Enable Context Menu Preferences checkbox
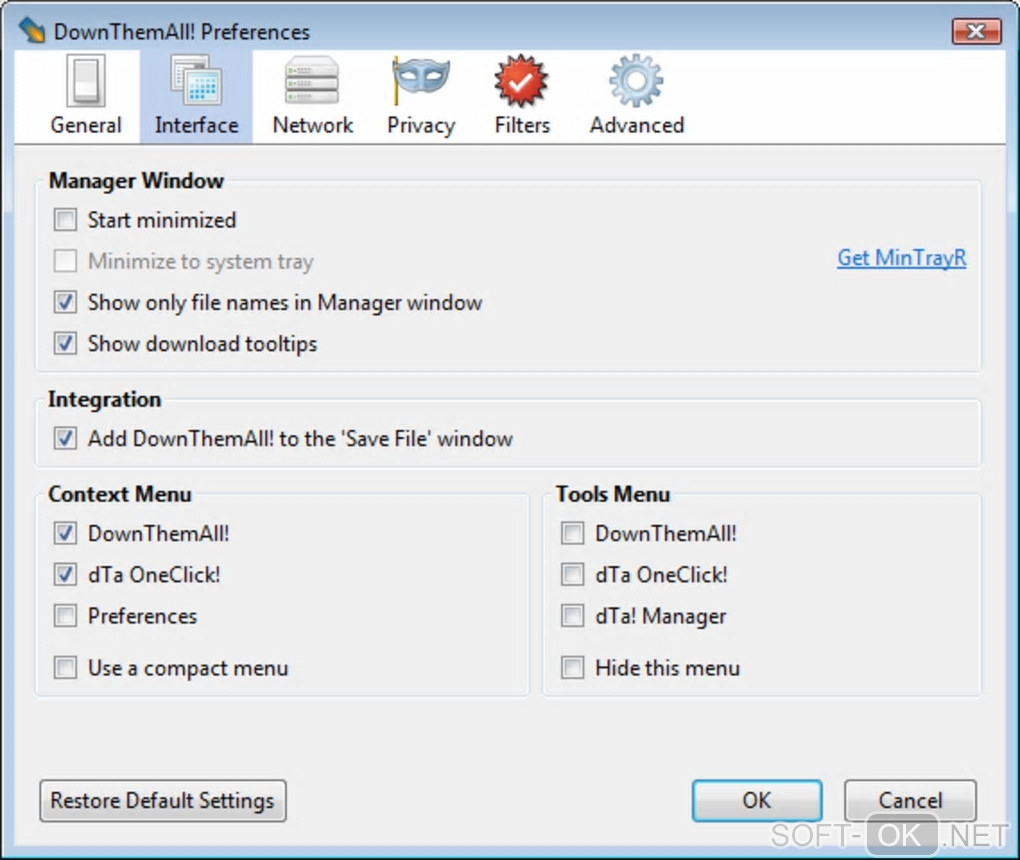The height and width of the screenshot is (860, 1020). click(x=65, y=615)
